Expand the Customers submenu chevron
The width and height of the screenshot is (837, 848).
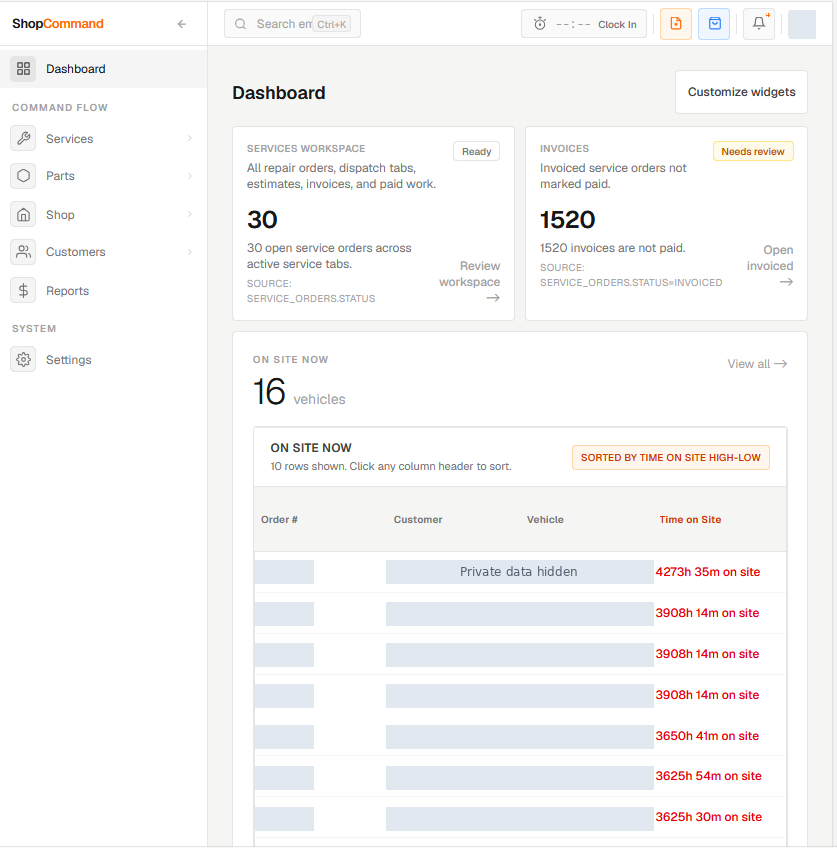click(190, 252)
